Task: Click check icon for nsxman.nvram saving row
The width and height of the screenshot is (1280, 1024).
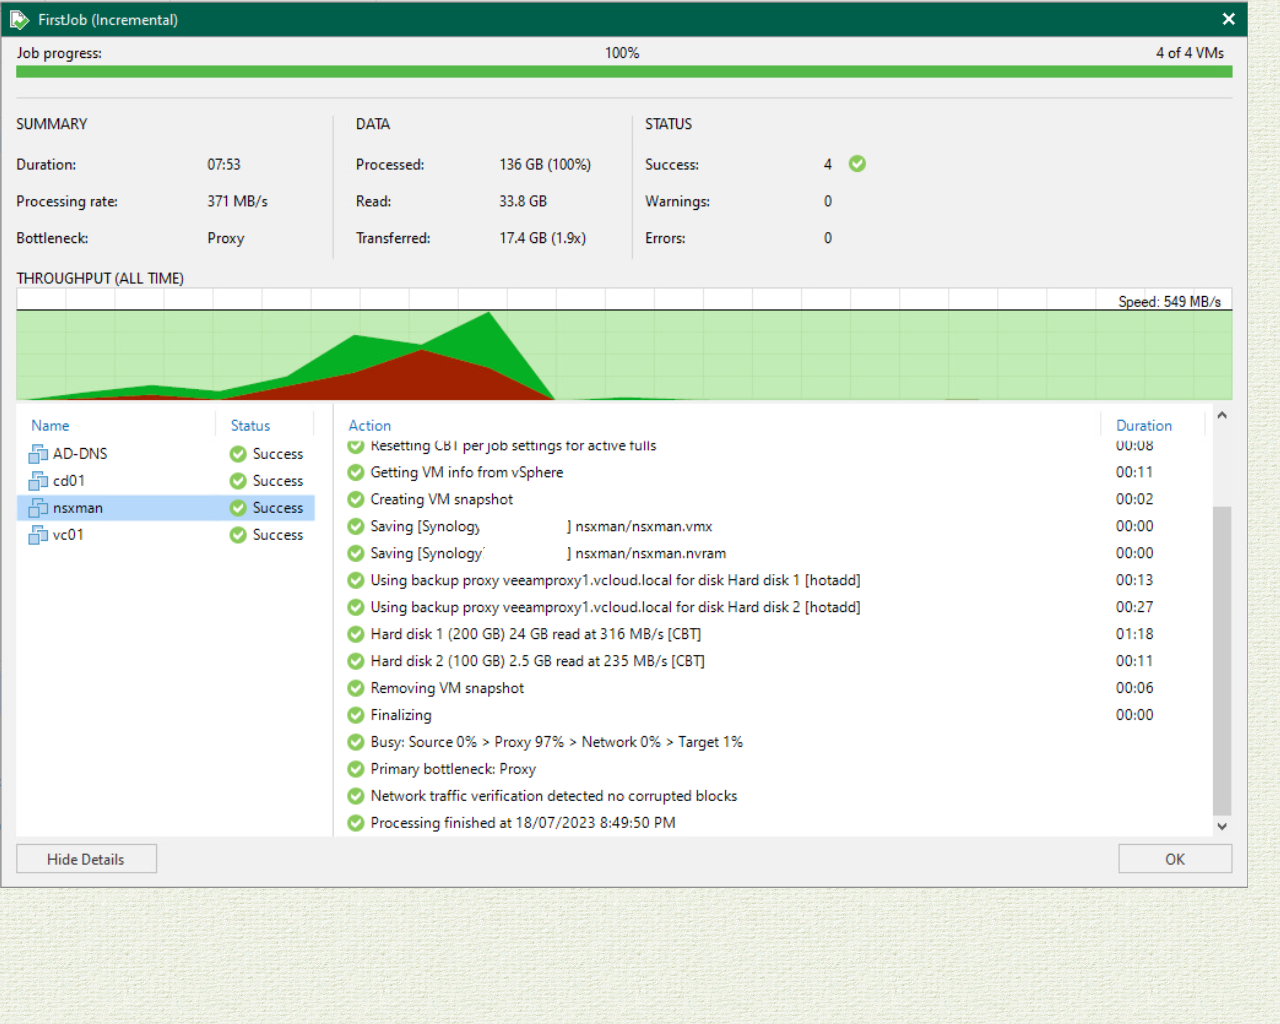Action: pyautogui.click(x=355, y=553)
